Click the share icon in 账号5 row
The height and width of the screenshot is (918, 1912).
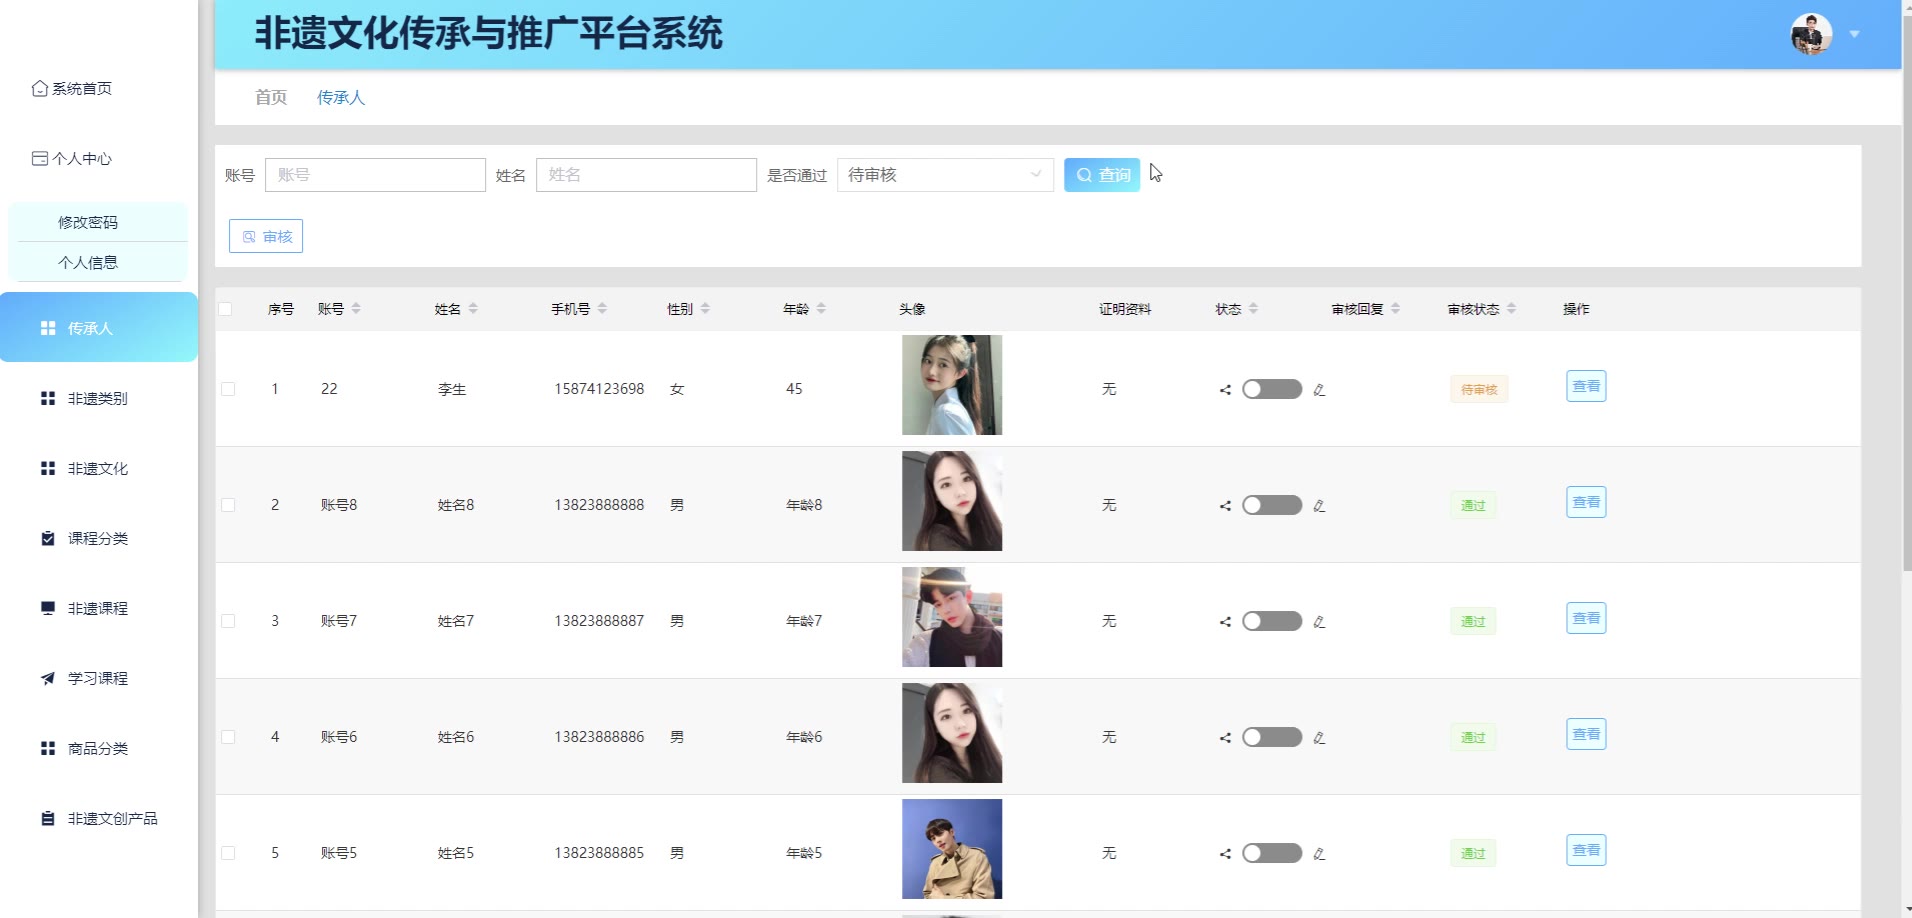point(1225,854)
